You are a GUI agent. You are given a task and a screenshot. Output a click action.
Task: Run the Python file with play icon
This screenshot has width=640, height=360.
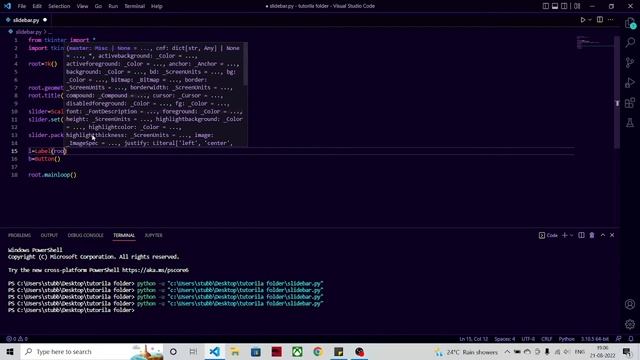pos(583,20)
